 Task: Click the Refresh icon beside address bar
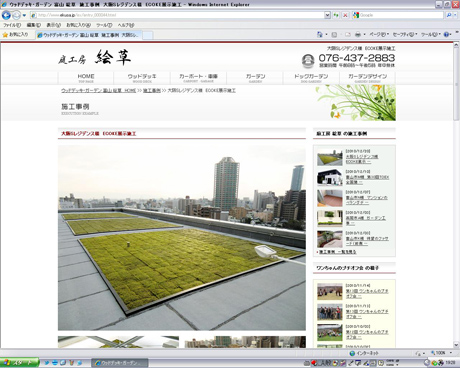336,15
